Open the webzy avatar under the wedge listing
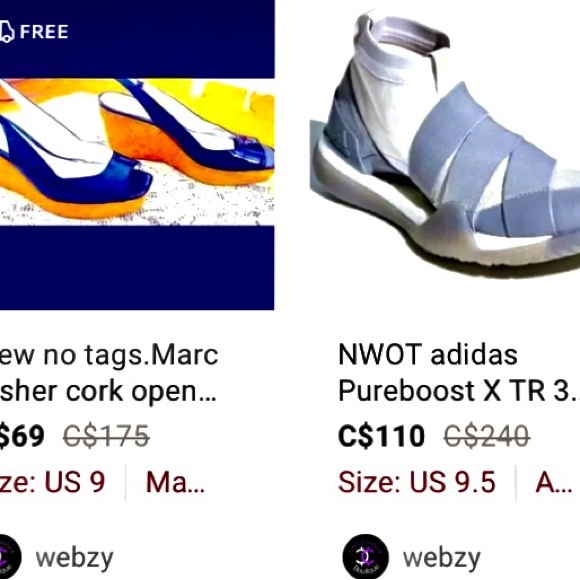 [10, 557]
